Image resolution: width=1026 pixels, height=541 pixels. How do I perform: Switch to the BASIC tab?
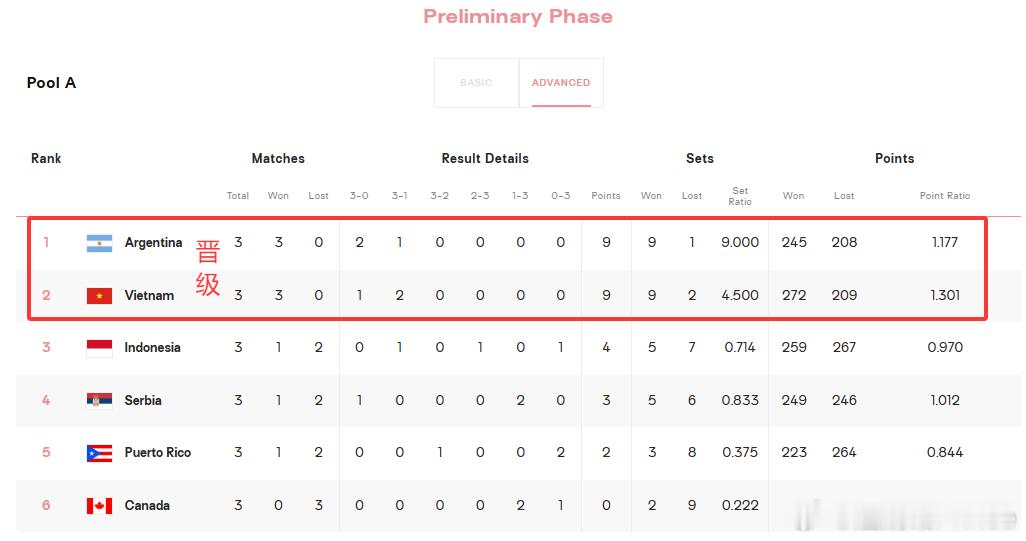(476, 83)
